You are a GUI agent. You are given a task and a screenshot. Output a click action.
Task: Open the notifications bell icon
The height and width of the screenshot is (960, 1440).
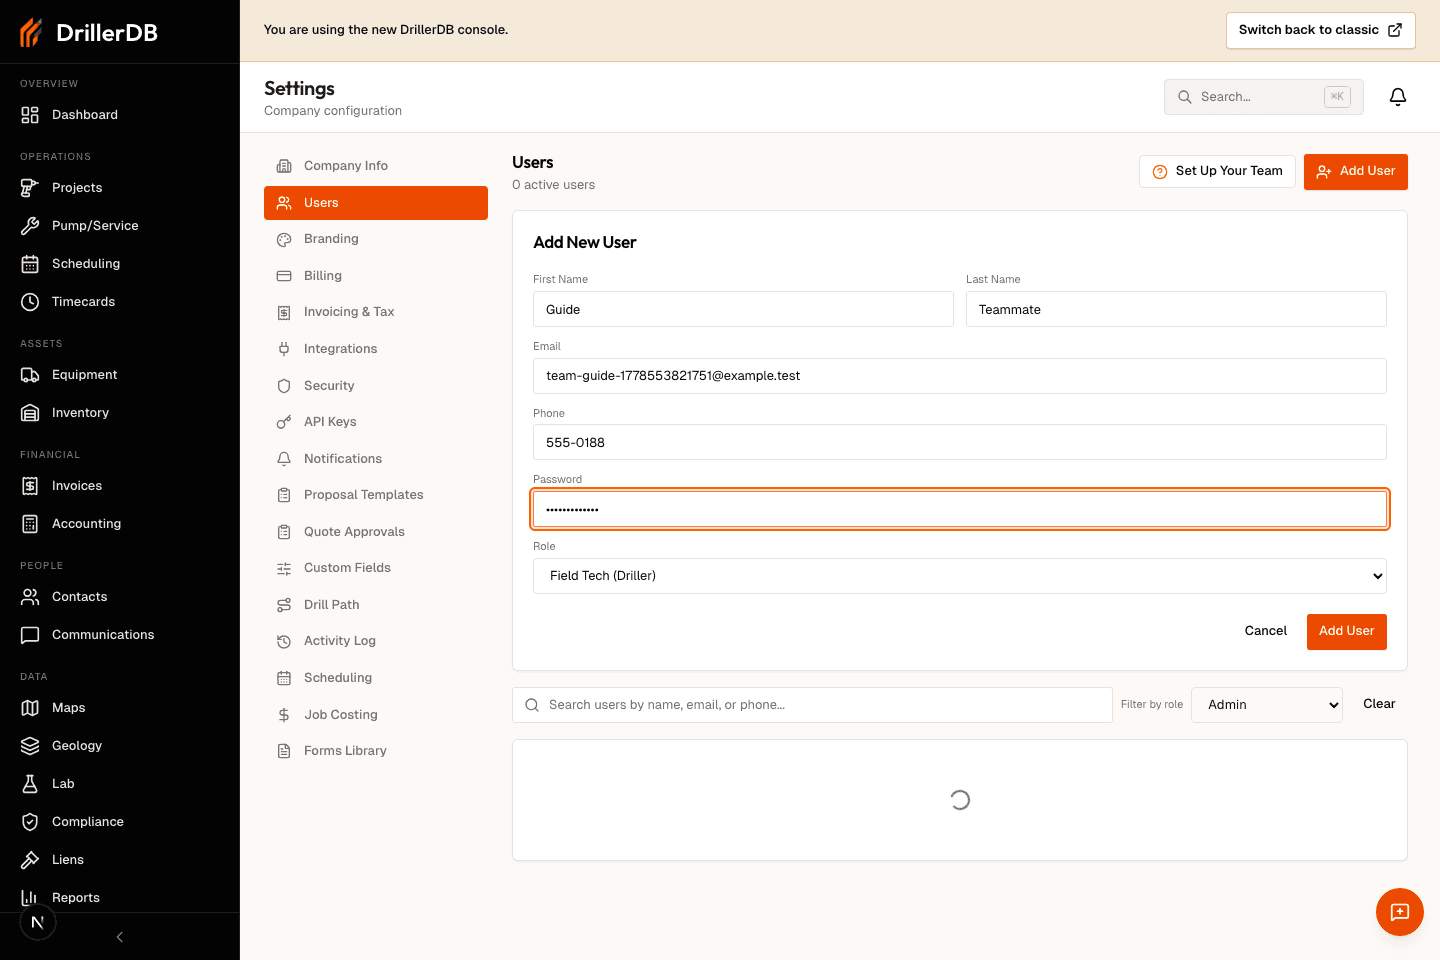pyautogui.click(x=1398, y=97)
